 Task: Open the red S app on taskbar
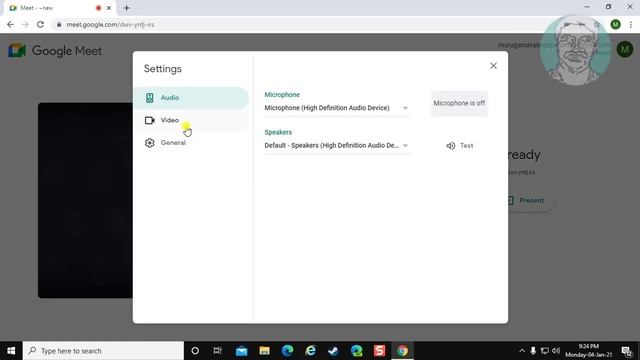(x=380, y=351)
